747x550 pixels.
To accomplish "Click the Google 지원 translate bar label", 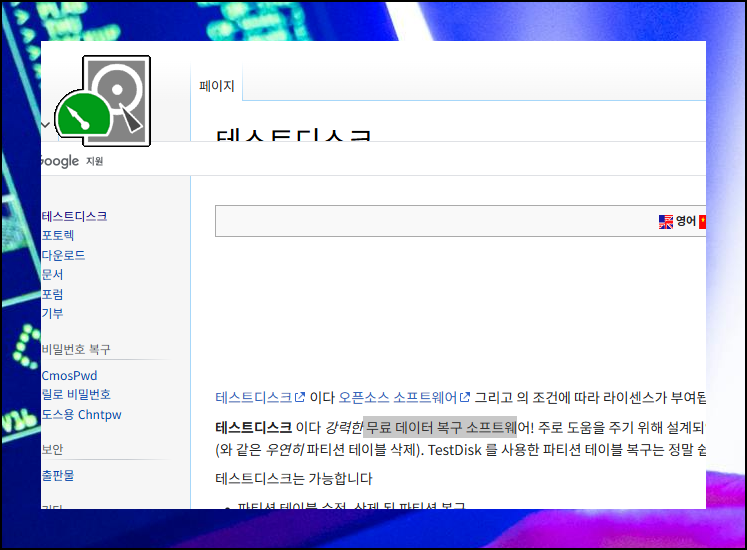I will pyautogui.click(x=72, y=161).
